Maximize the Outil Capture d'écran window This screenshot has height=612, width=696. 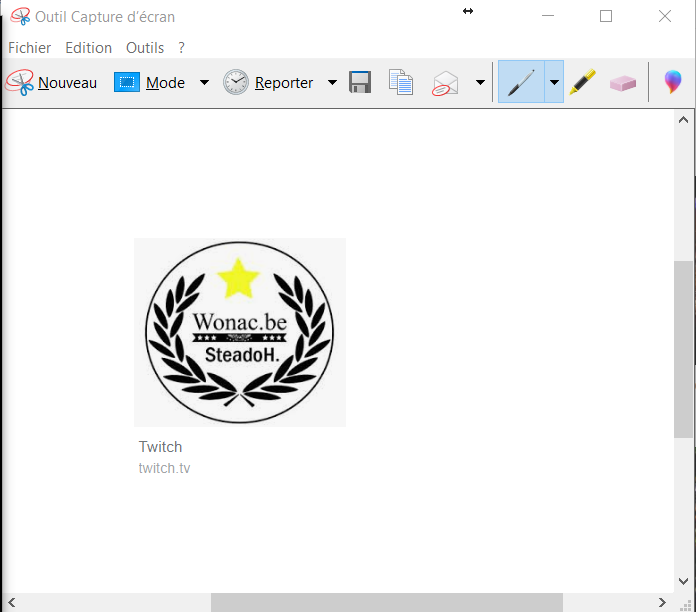(606, 16)
